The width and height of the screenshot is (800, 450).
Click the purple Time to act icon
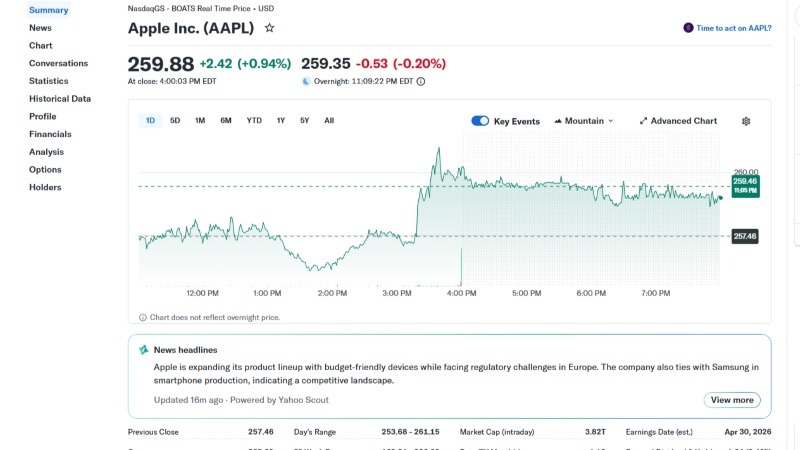(x=688, y=28)
